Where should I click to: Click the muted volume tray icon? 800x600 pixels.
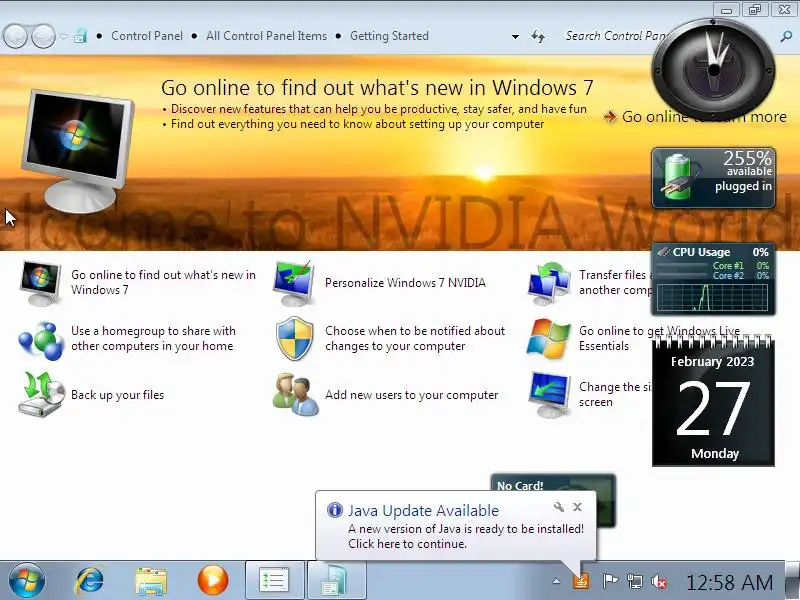[659, 581]
